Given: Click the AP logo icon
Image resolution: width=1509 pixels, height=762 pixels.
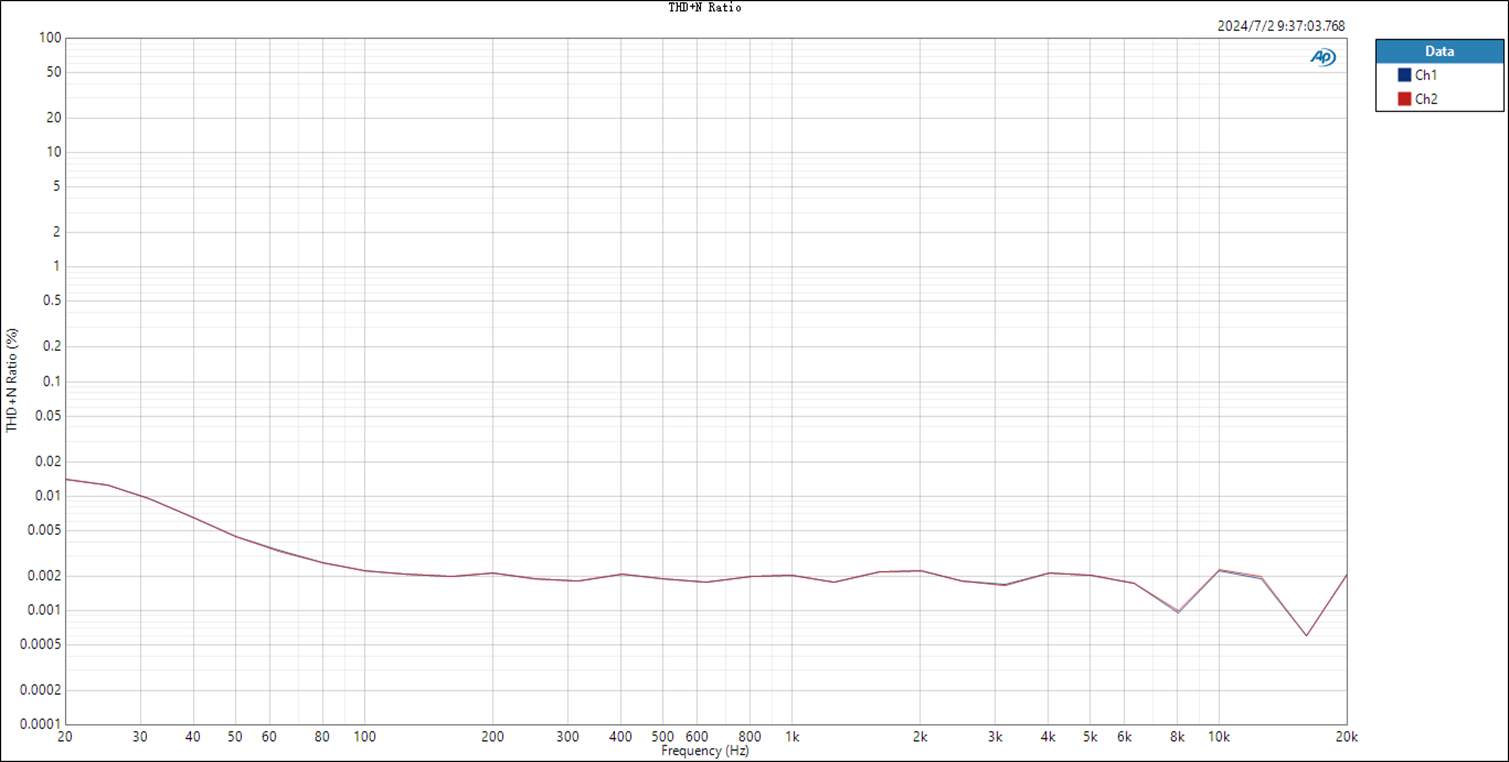Looking at the screenshot, I should [x=1323, y=58].
